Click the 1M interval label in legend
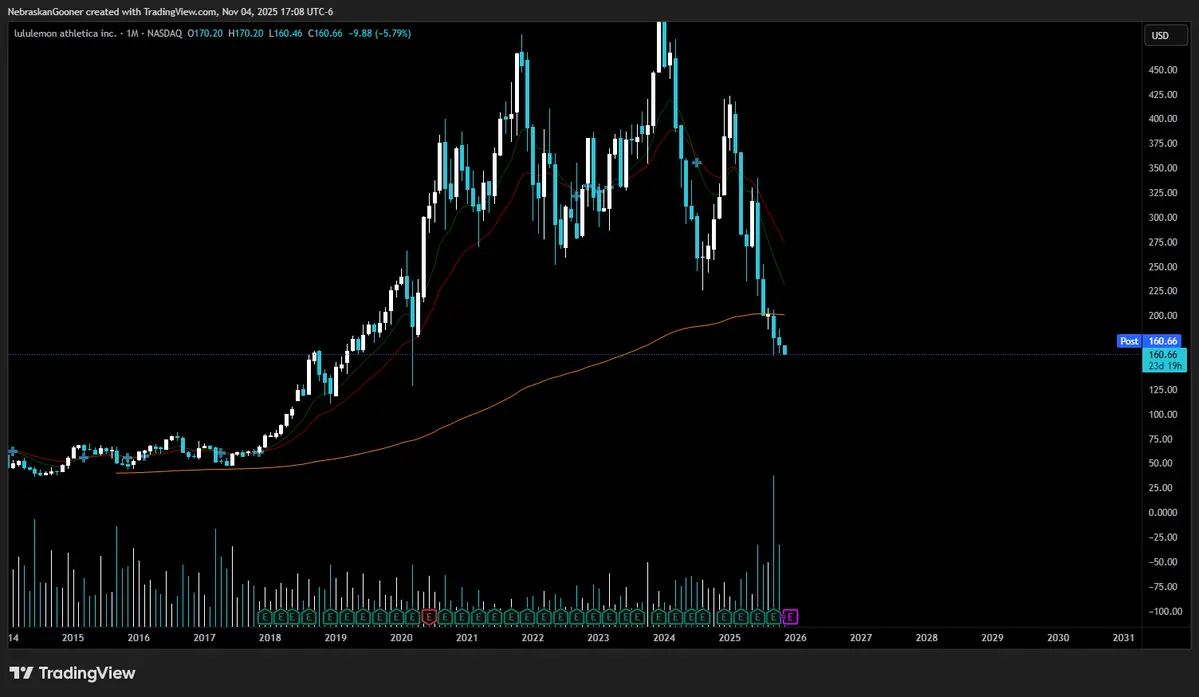The image size is (1199, 697). 132,34
